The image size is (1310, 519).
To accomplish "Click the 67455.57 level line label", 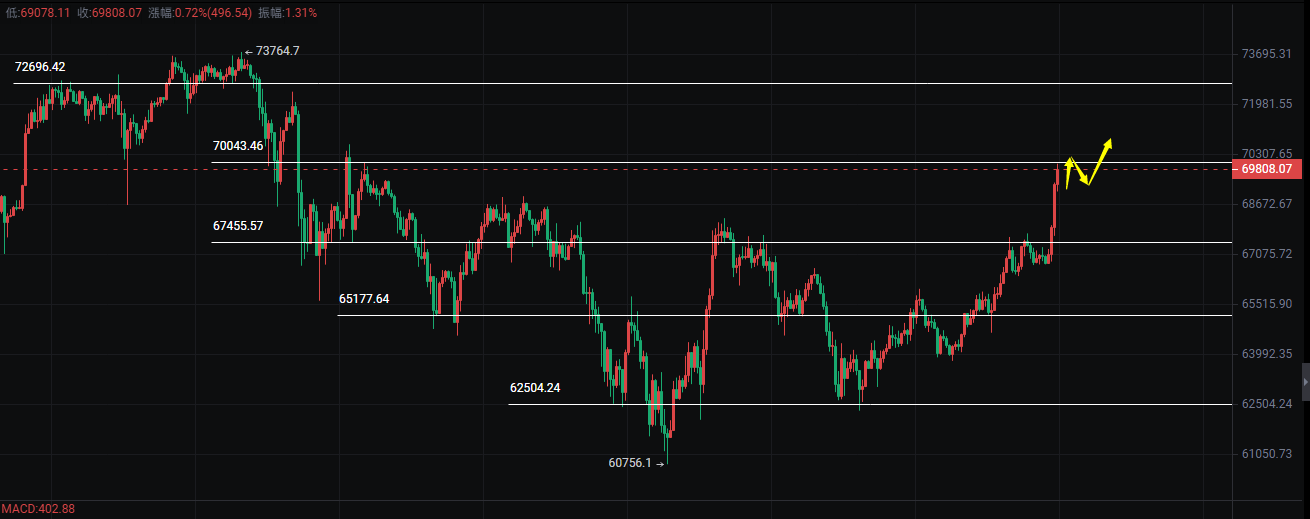I will [x=238, y=226].
